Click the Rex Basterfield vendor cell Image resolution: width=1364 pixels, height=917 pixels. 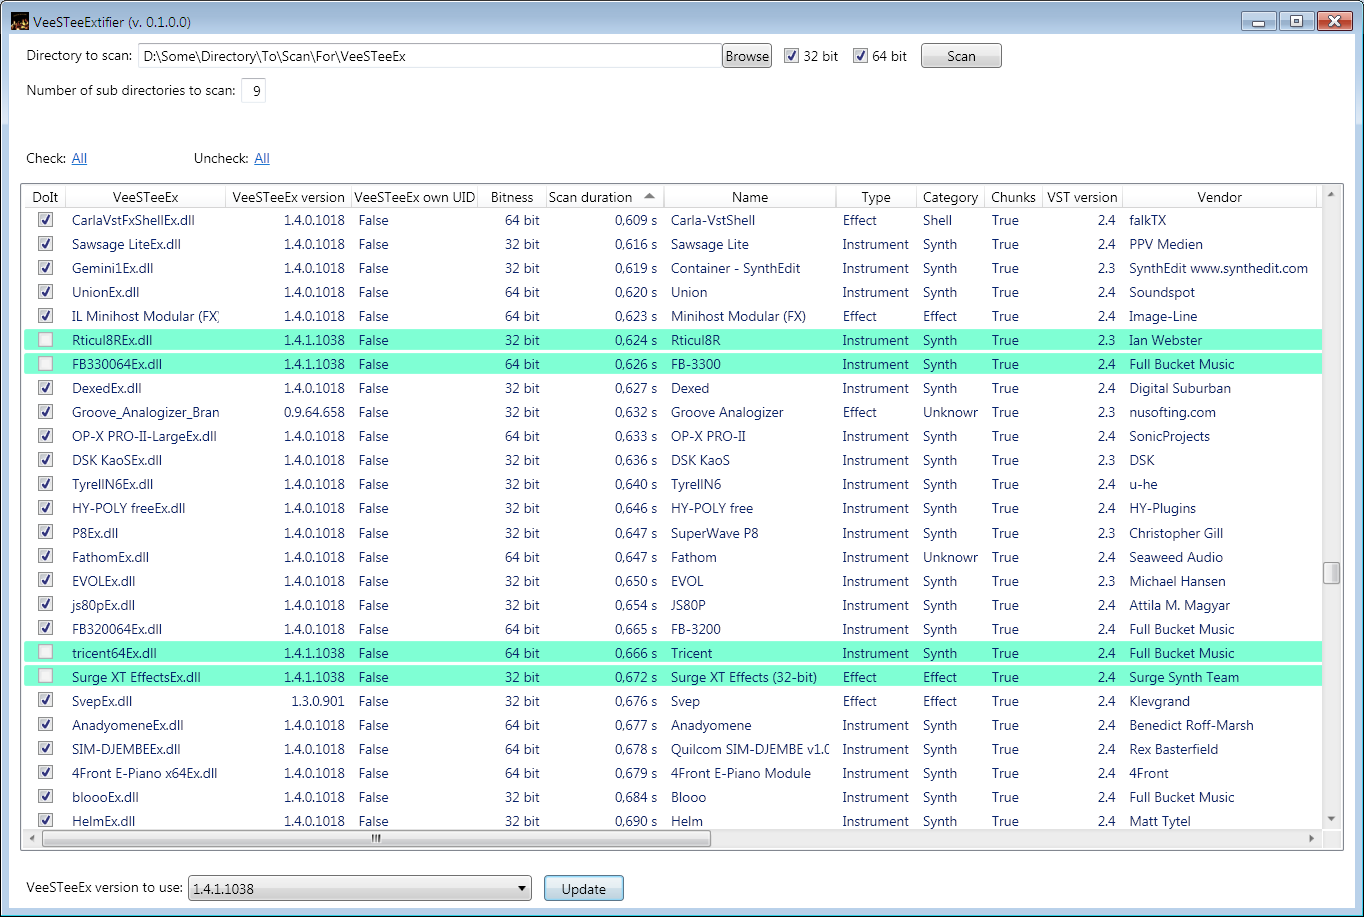click(x=1173, y=749)
